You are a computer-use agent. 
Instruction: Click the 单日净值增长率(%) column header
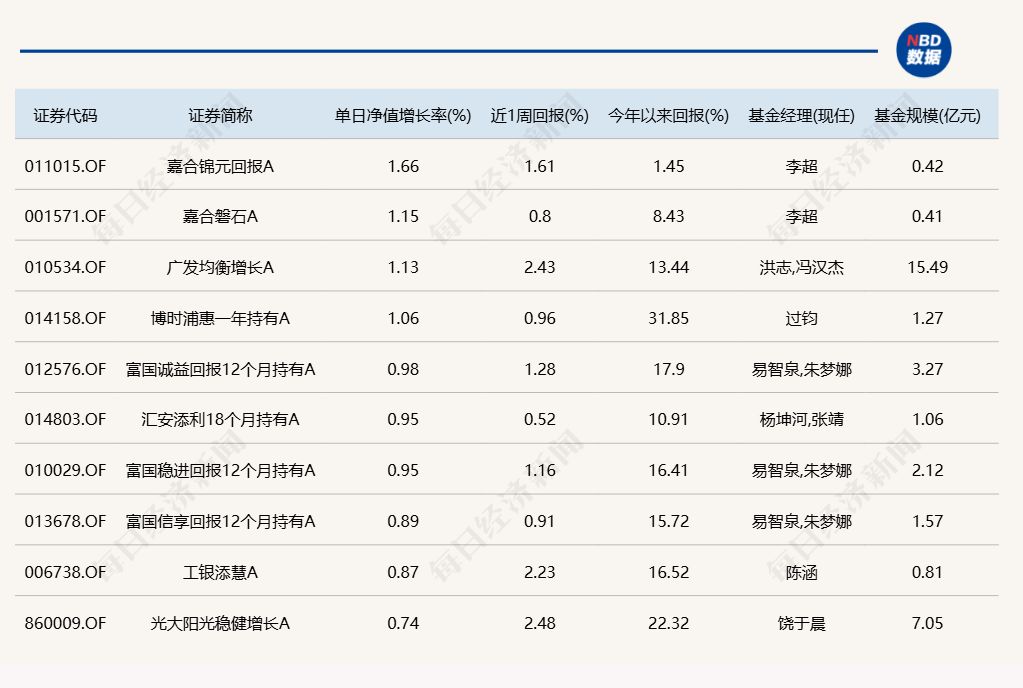tap(403, 115)
